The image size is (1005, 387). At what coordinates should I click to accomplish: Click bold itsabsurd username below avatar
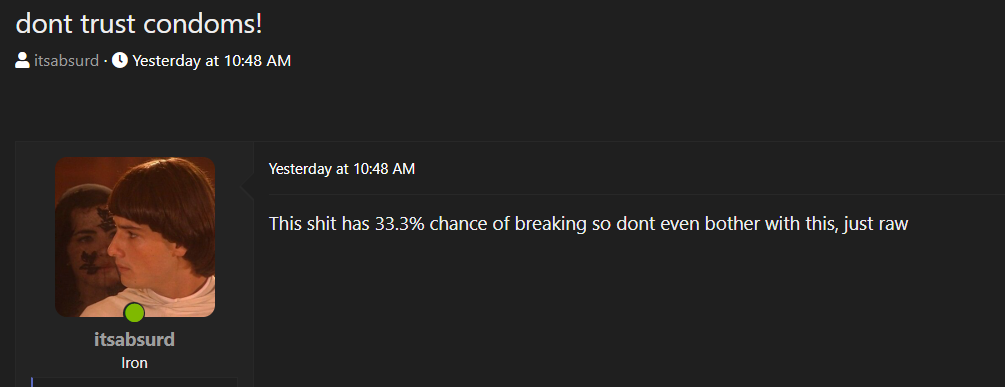[135, 340]
